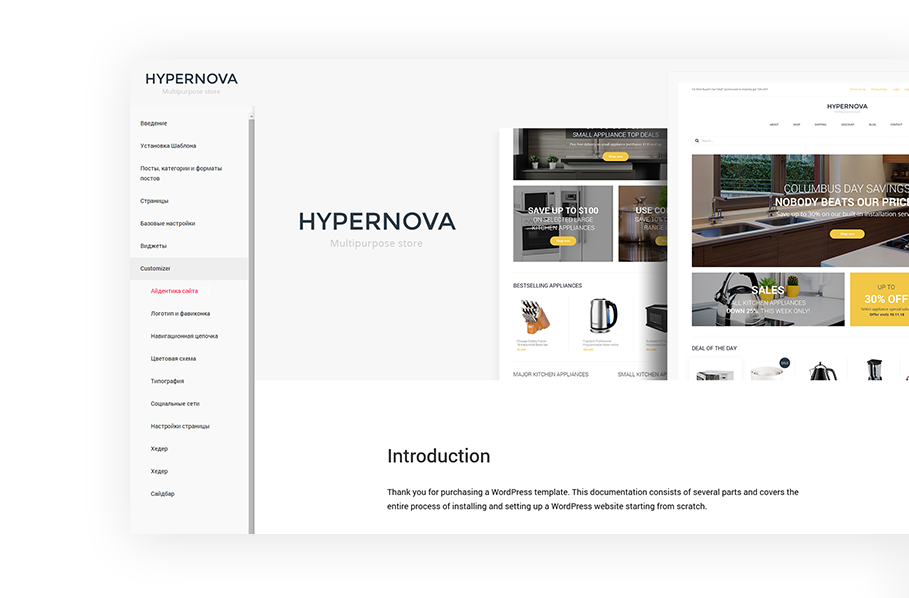
Task: Click the Small Appliance Top Deals banner
Action: click(590, 154)
